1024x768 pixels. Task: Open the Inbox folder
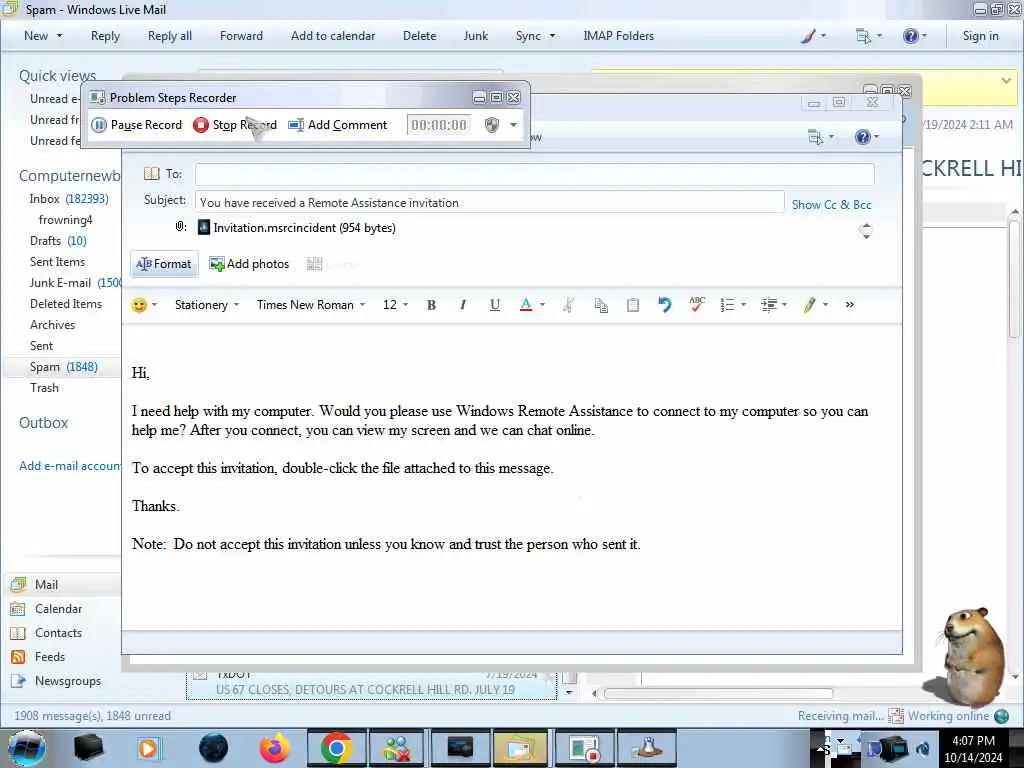69,199
